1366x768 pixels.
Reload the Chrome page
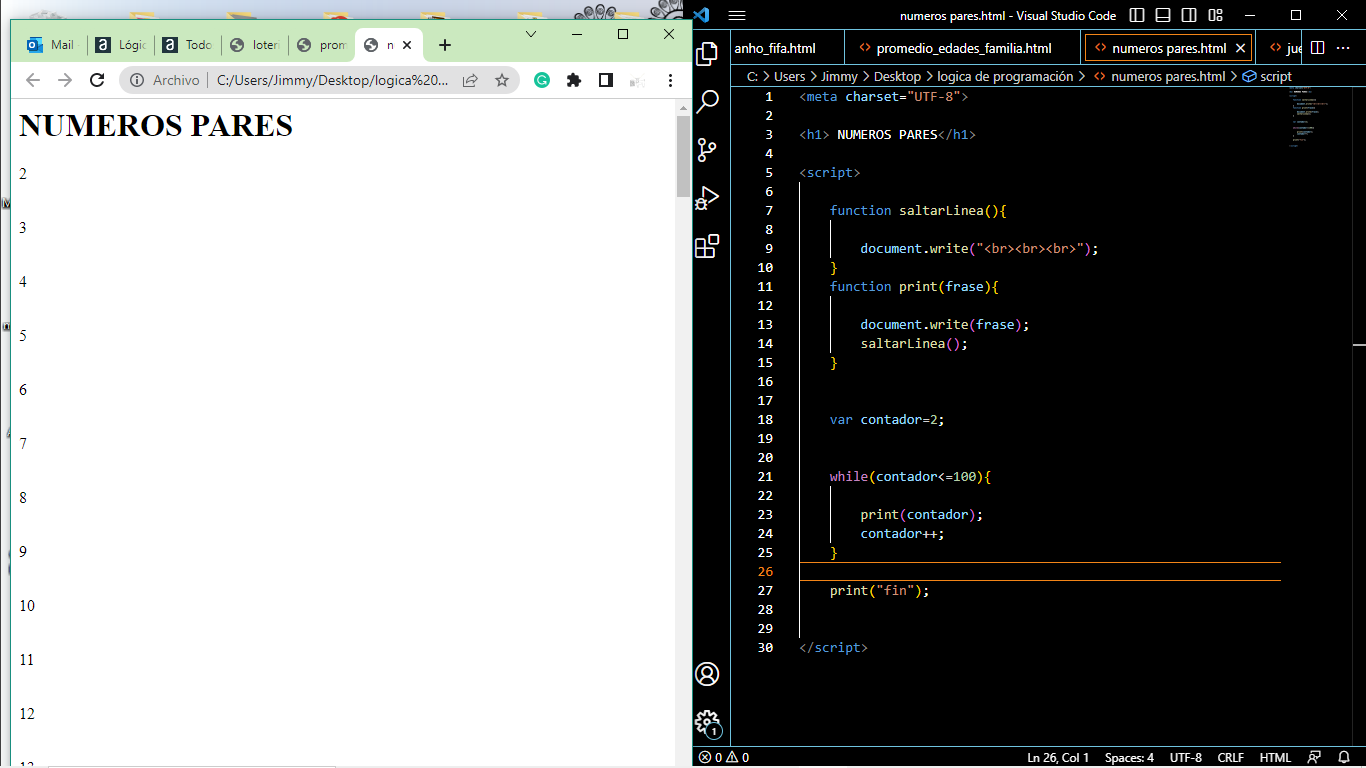[x=97, y=80]
